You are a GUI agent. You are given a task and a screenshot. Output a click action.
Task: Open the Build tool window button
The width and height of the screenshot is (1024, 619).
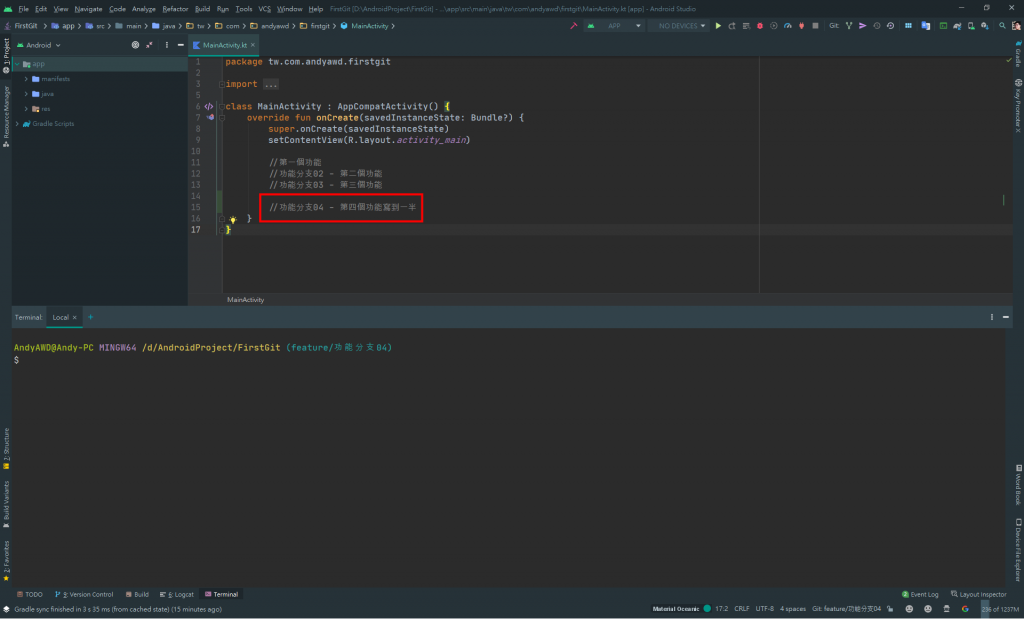(137, 595)
